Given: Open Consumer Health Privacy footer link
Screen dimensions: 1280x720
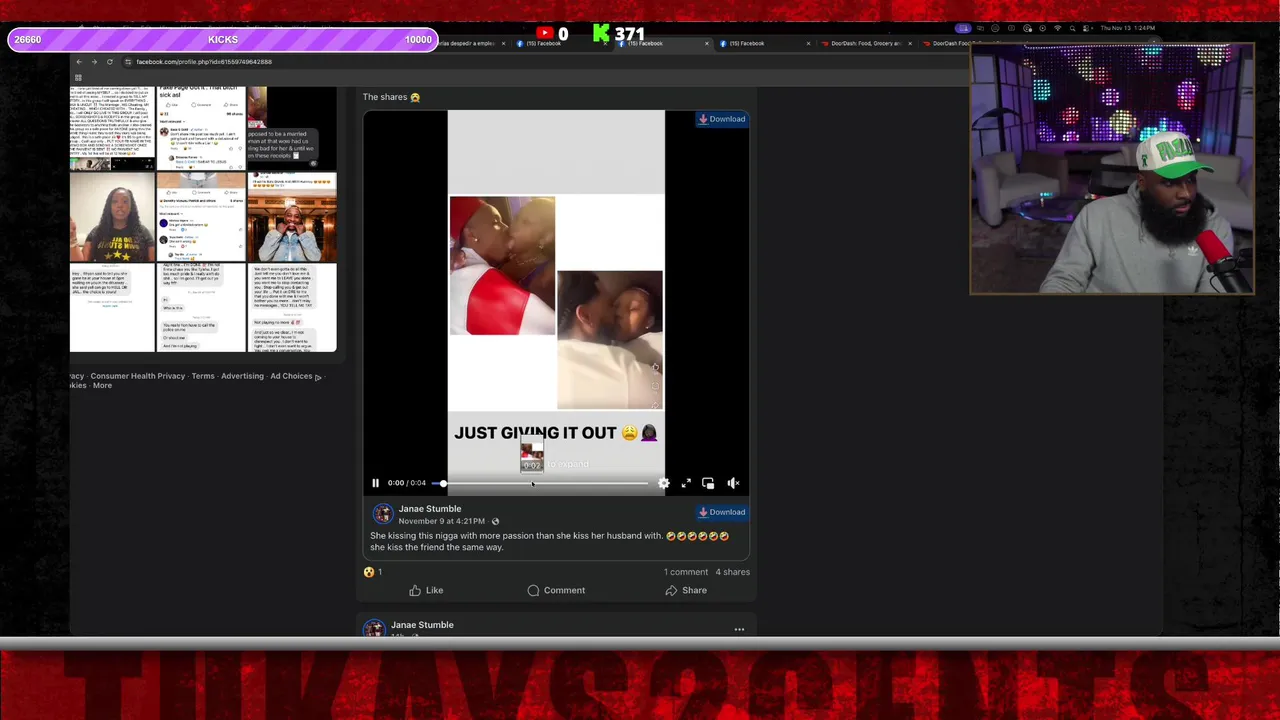Looking at the screenshot, I should tap(137, 376).
